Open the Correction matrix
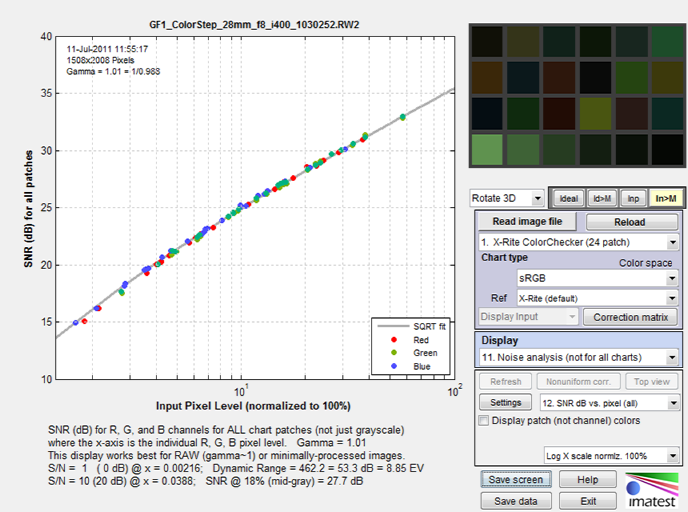Screen dimensions: 688x512 (631, 317)
